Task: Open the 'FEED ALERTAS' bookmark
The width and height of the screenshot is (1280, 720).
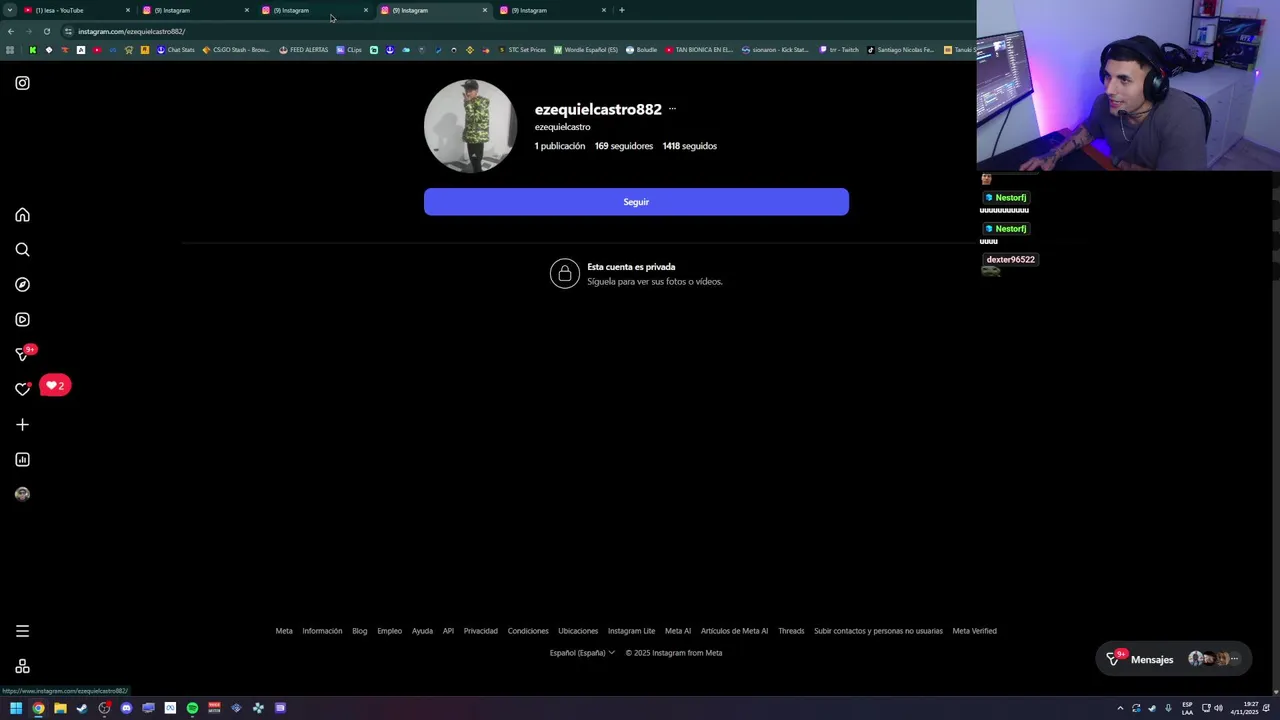Action: tap(303, 50)
